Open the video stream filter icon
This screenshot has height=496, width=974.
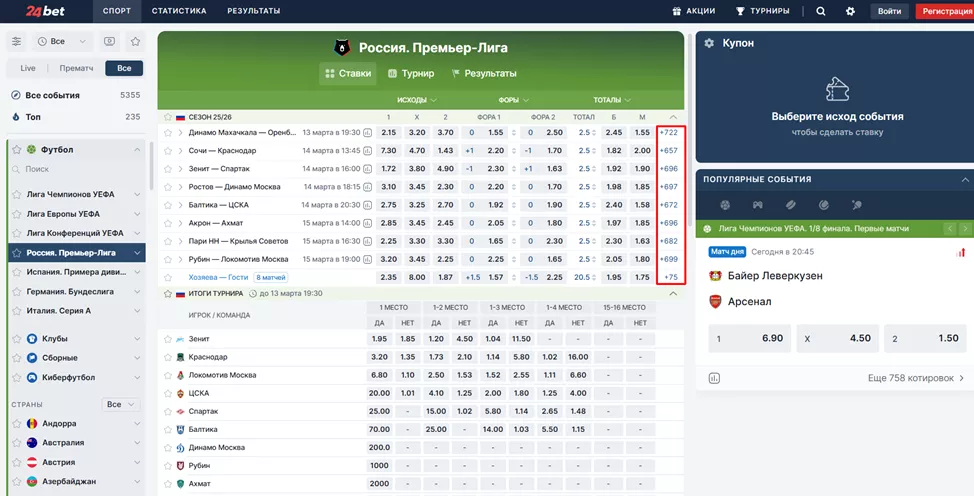109,41
